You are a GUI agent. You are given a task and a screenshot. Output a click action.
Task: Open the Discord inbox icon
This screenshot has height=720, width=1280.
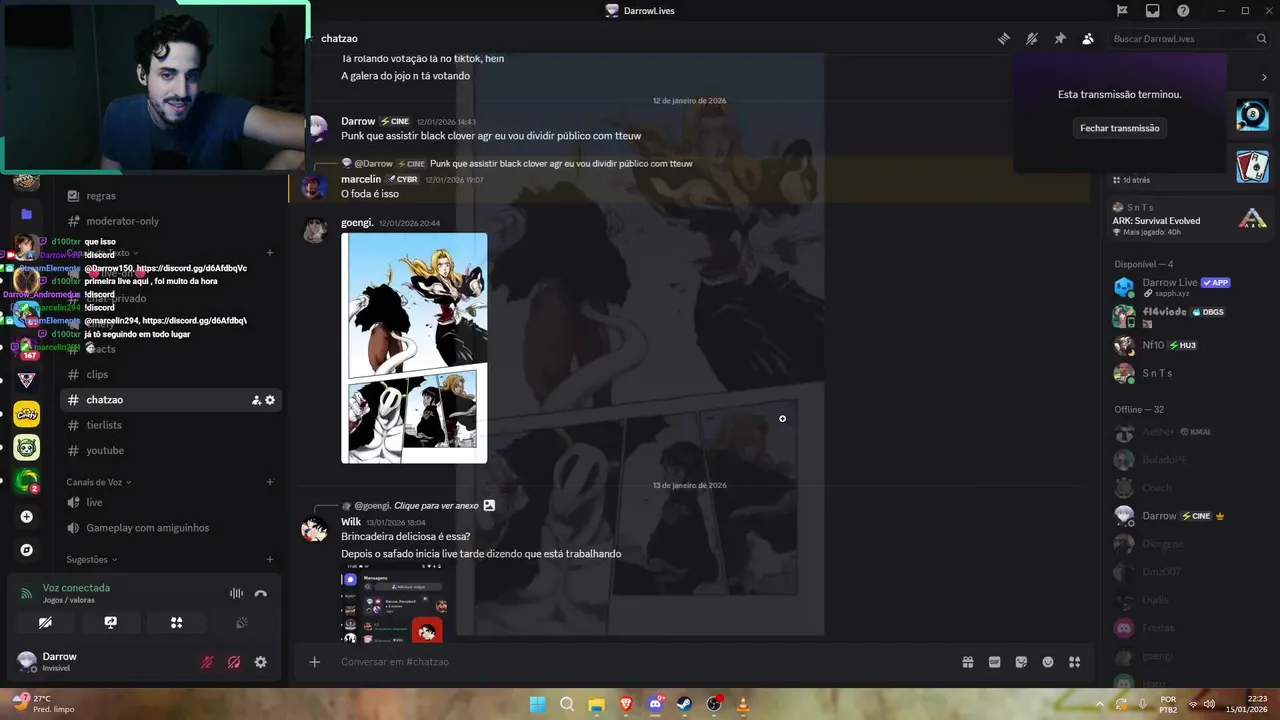[1153, 11]
